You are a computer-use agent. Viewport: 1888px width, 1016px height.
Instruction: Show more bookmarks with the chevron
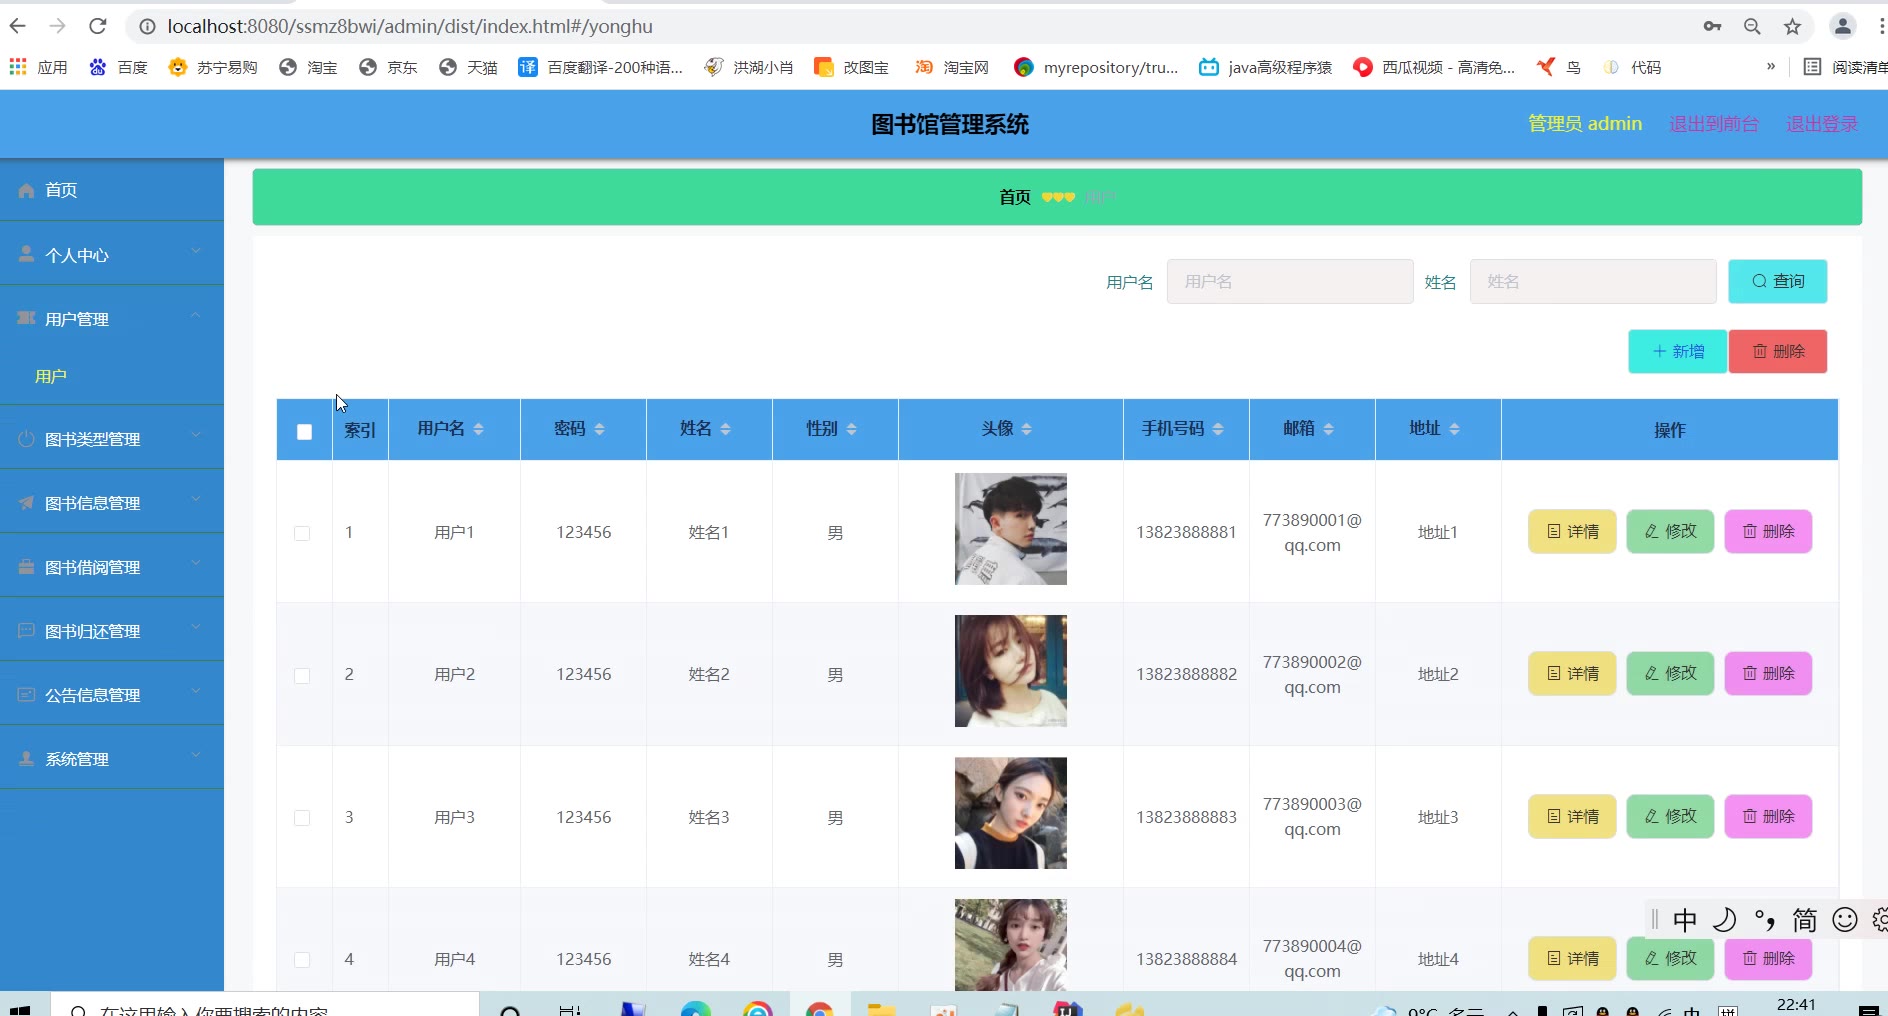(1771, 67)
